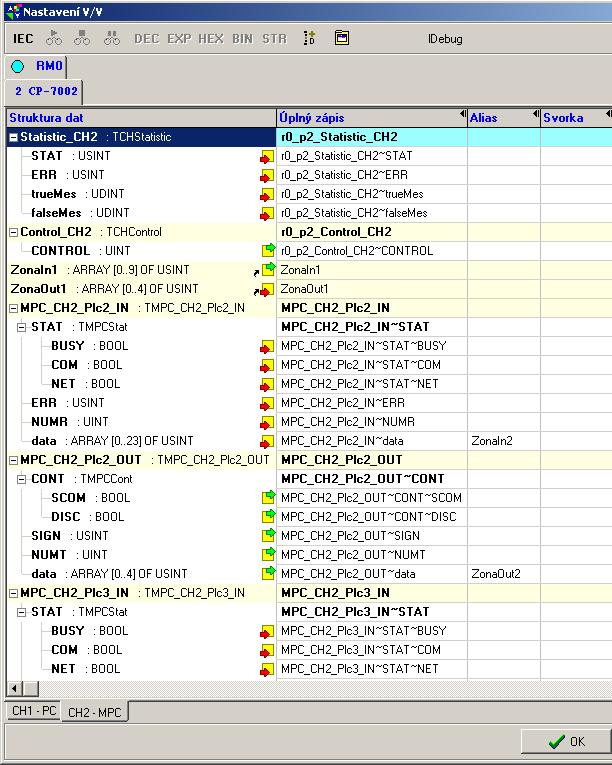This screenshot has height=765, width=612.
Task: Select r0_p2_Control_CH2~CONTROL cell
Action: click(372, 251)
